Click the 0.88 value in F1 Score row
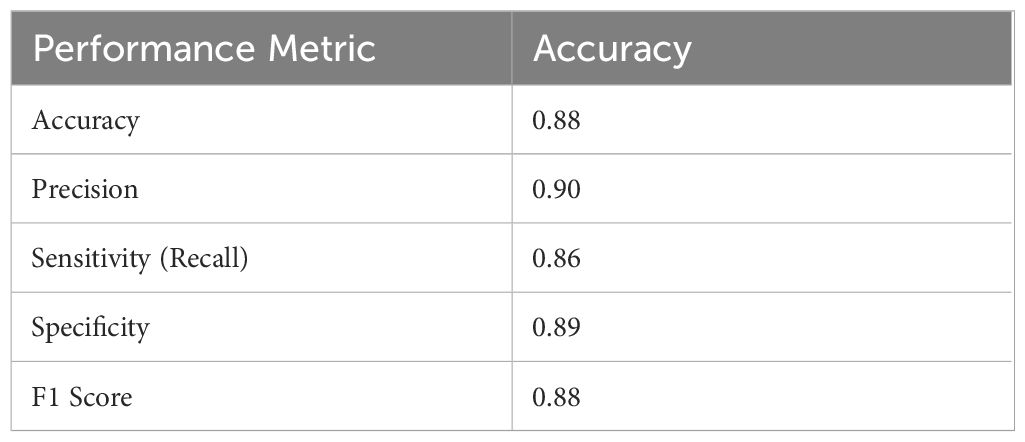The height and width of the screenshot is (442, 1025). [557, 397]
